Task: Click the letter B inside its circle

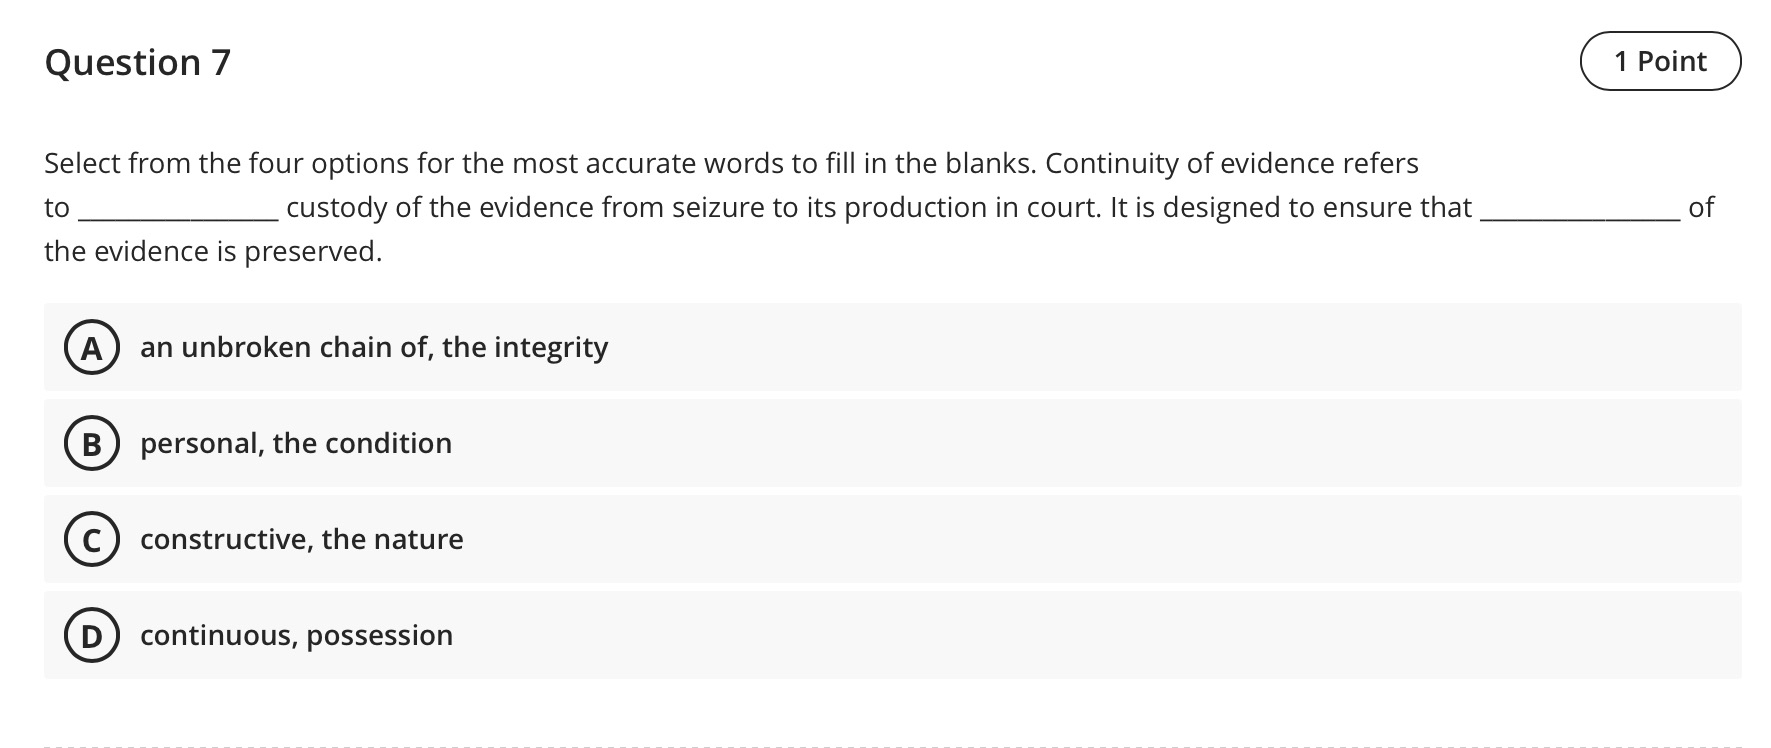Action: pos(91,444)
